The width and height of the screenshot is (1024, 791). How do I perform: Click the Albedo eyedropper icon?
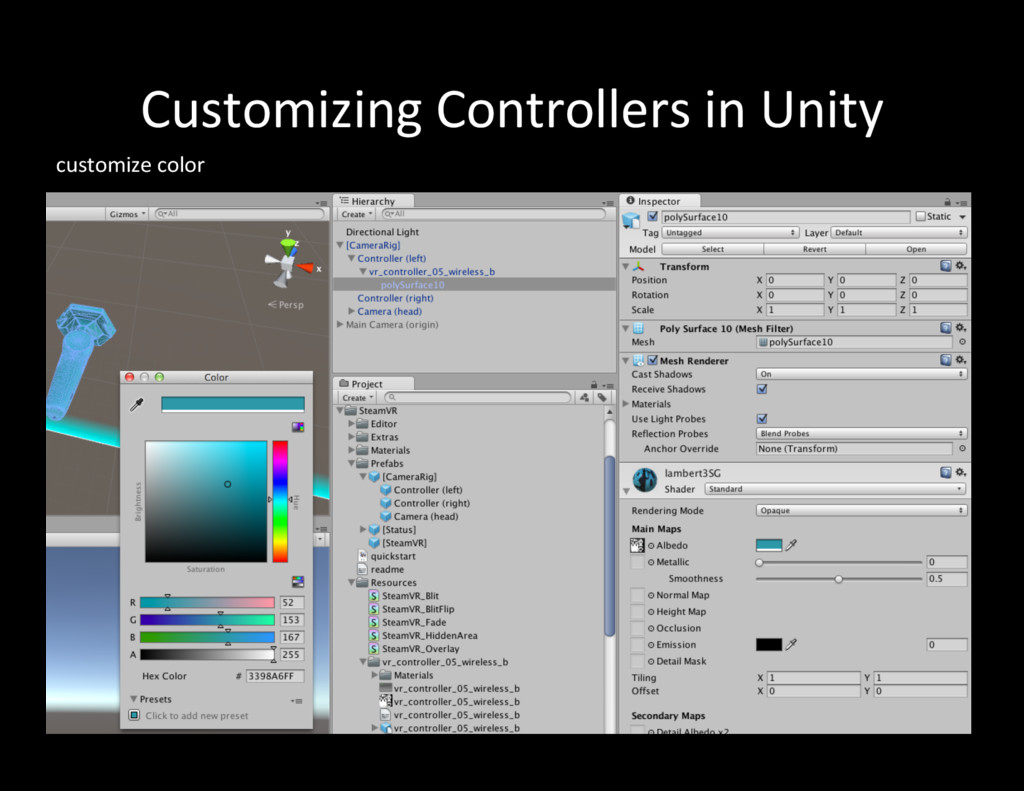[791, 545]
